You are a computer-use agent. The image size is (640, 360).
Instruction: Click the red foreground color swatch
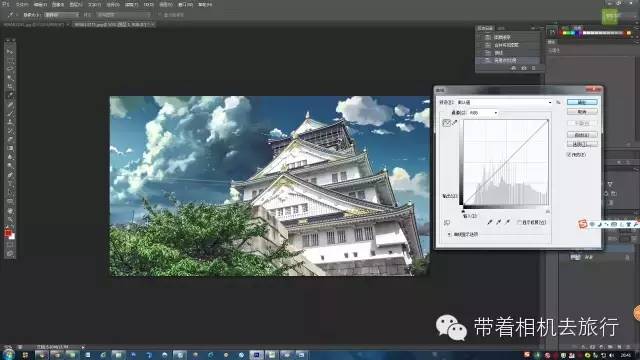pyautogui.click(x=8, y=232)
